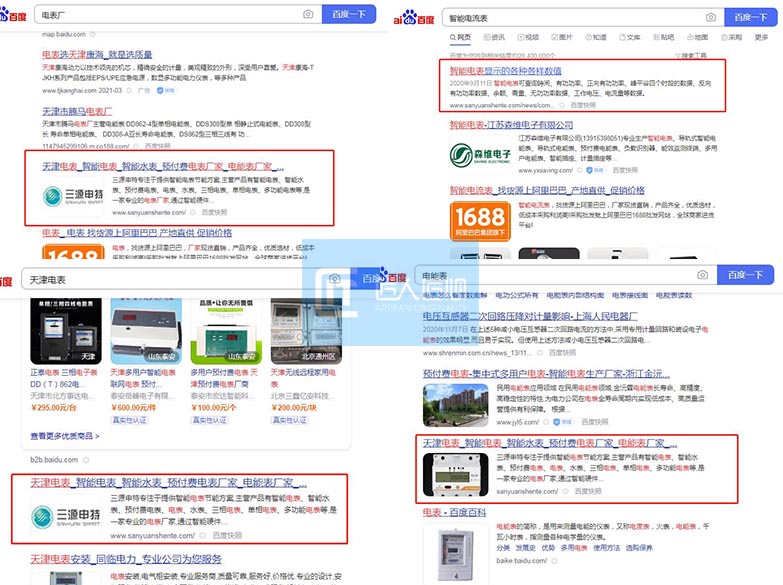Viewport: 783px width, 585px height.
Task: Click related search 电功公式所有
Action: [x=517, y=295]
